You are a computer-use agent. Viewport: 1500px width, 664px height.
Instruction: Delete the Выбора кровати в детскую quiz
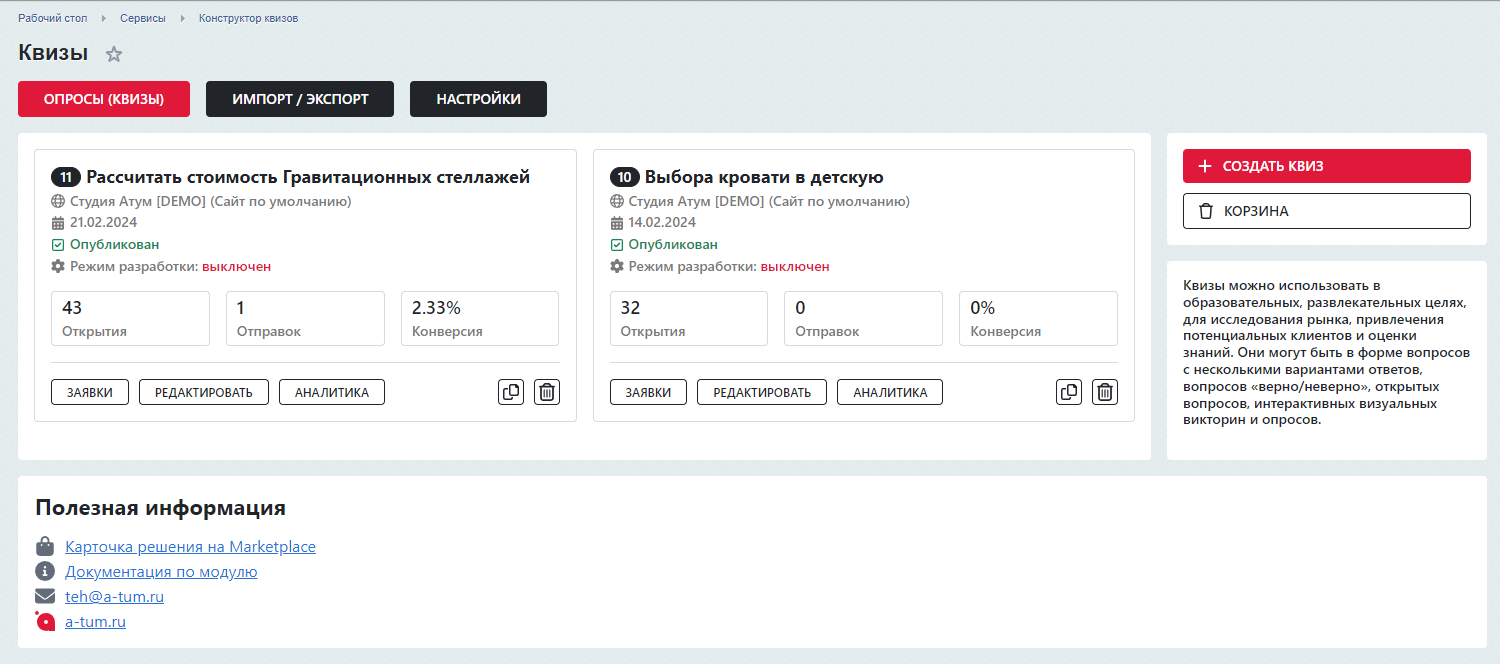coord(1105,392)
